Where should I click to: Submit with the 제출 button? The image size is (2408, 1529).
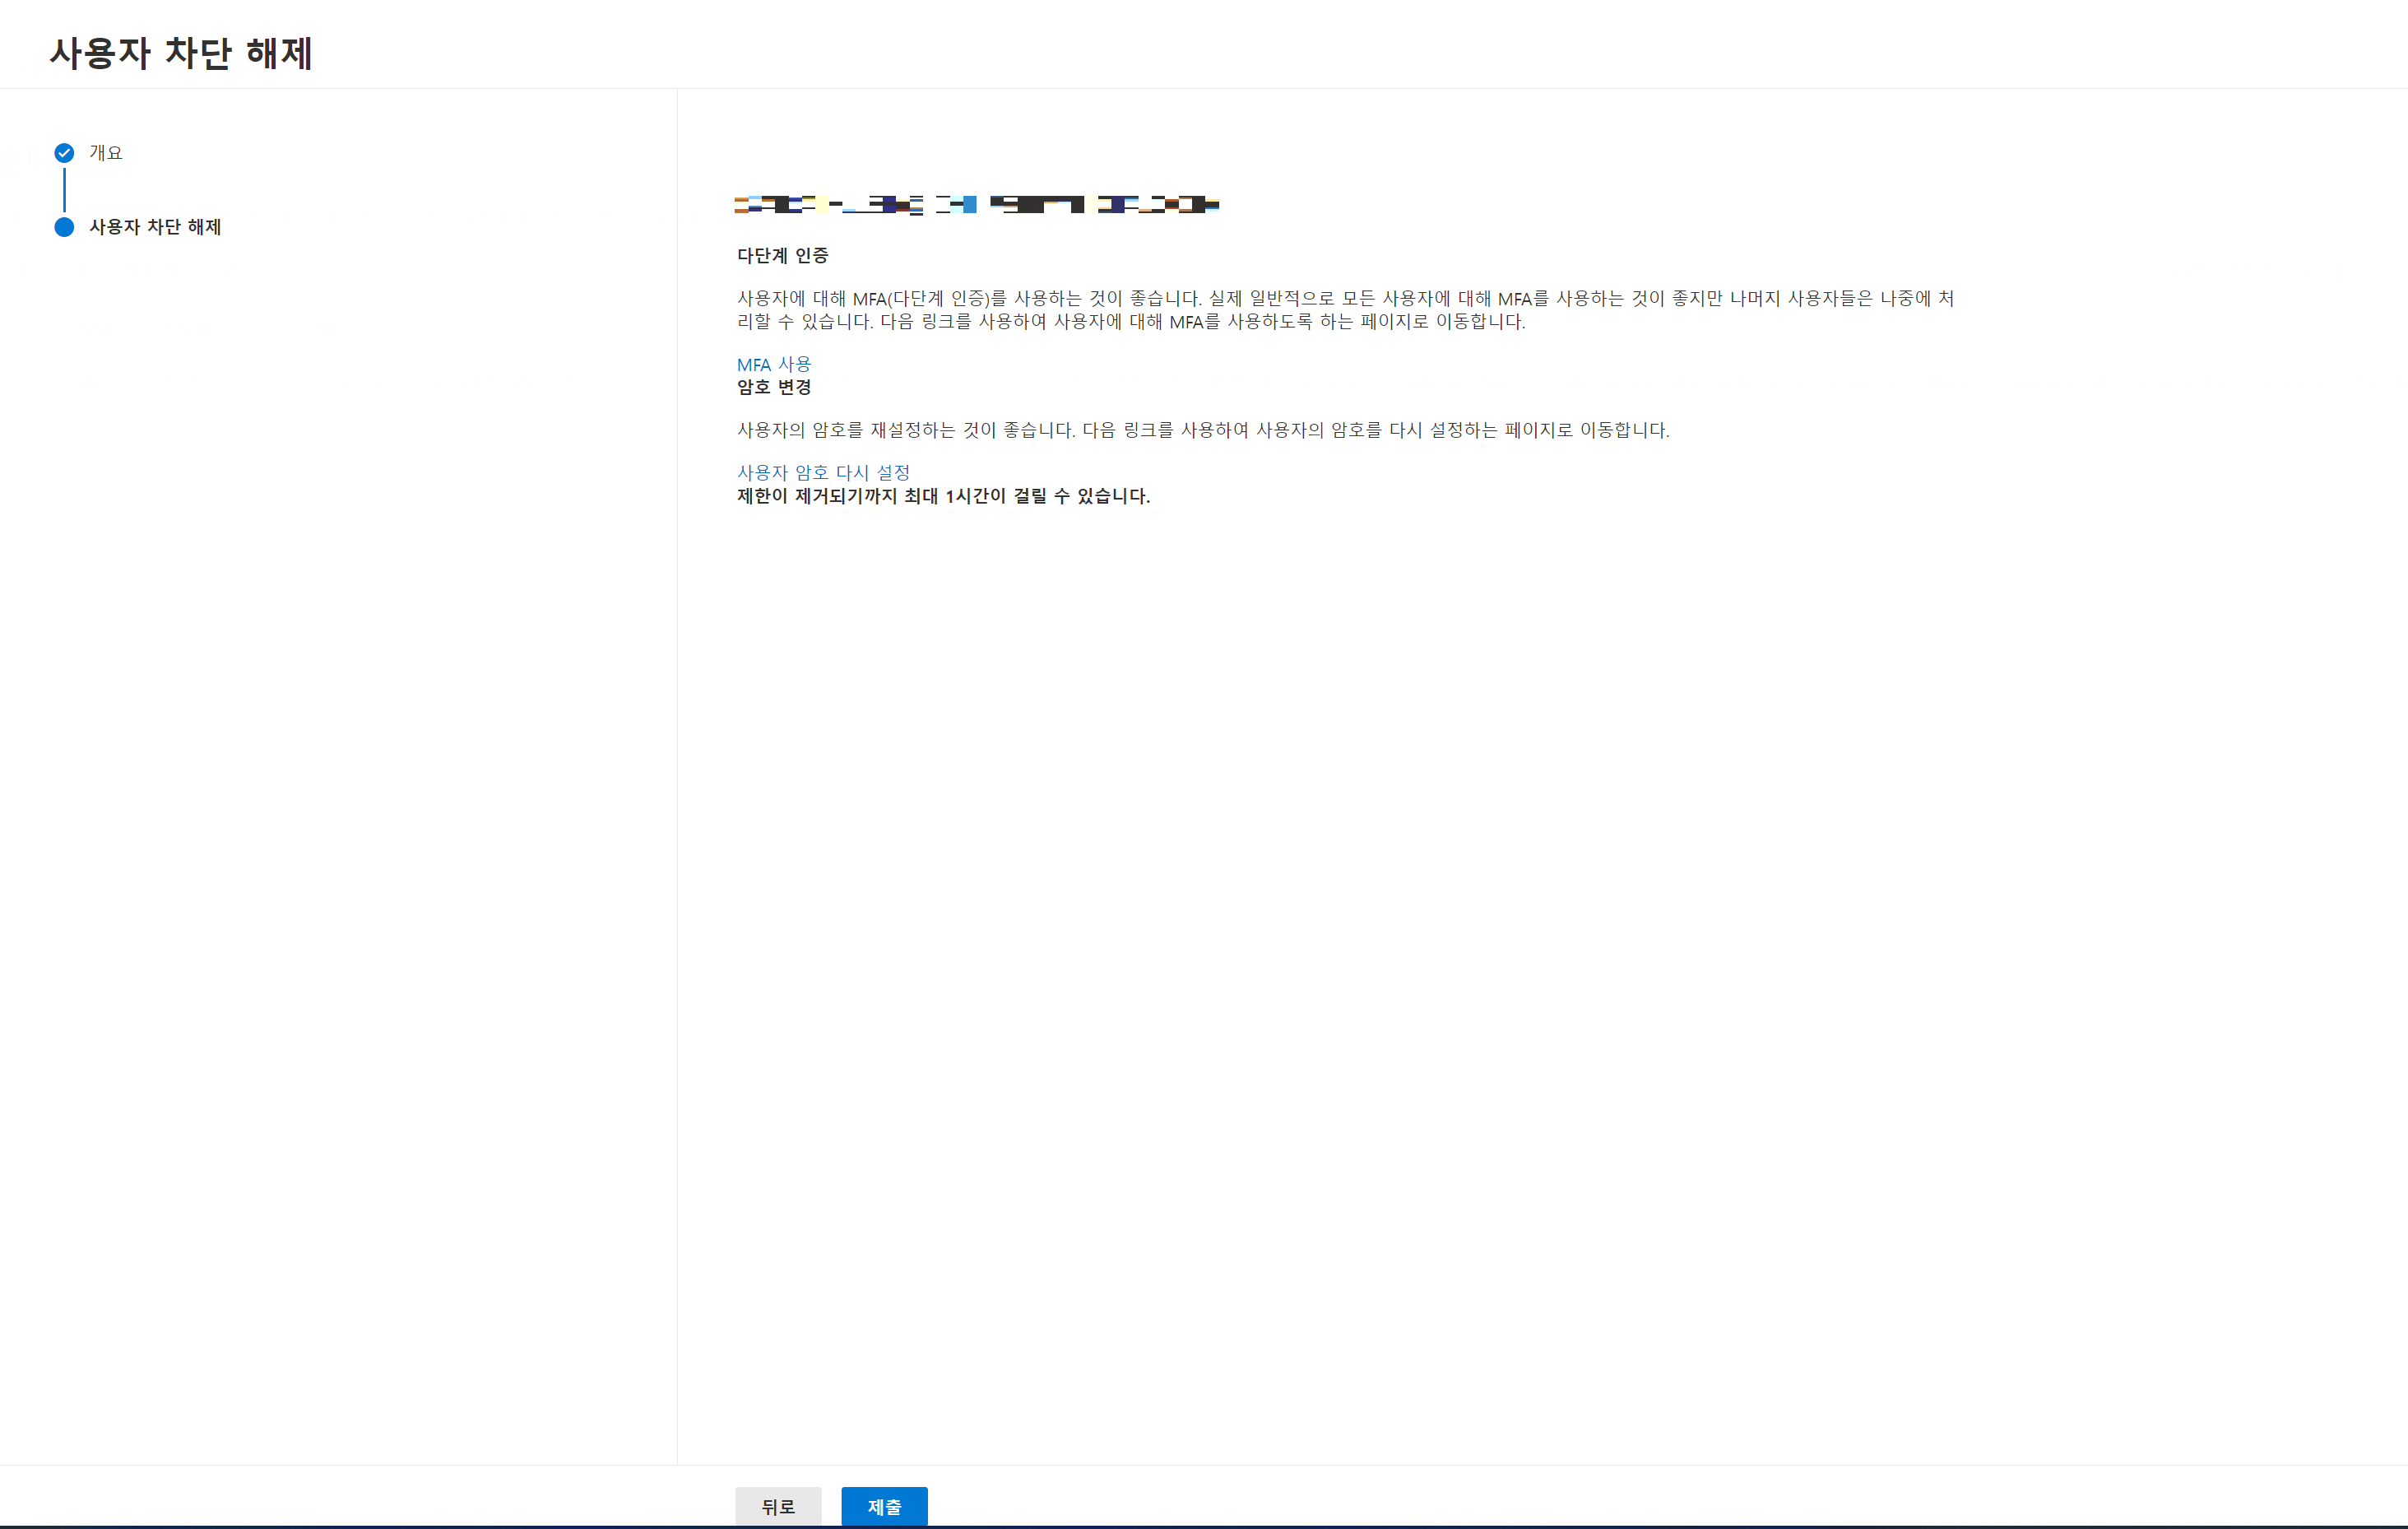pyautogui.click(x=883, y=1506)
